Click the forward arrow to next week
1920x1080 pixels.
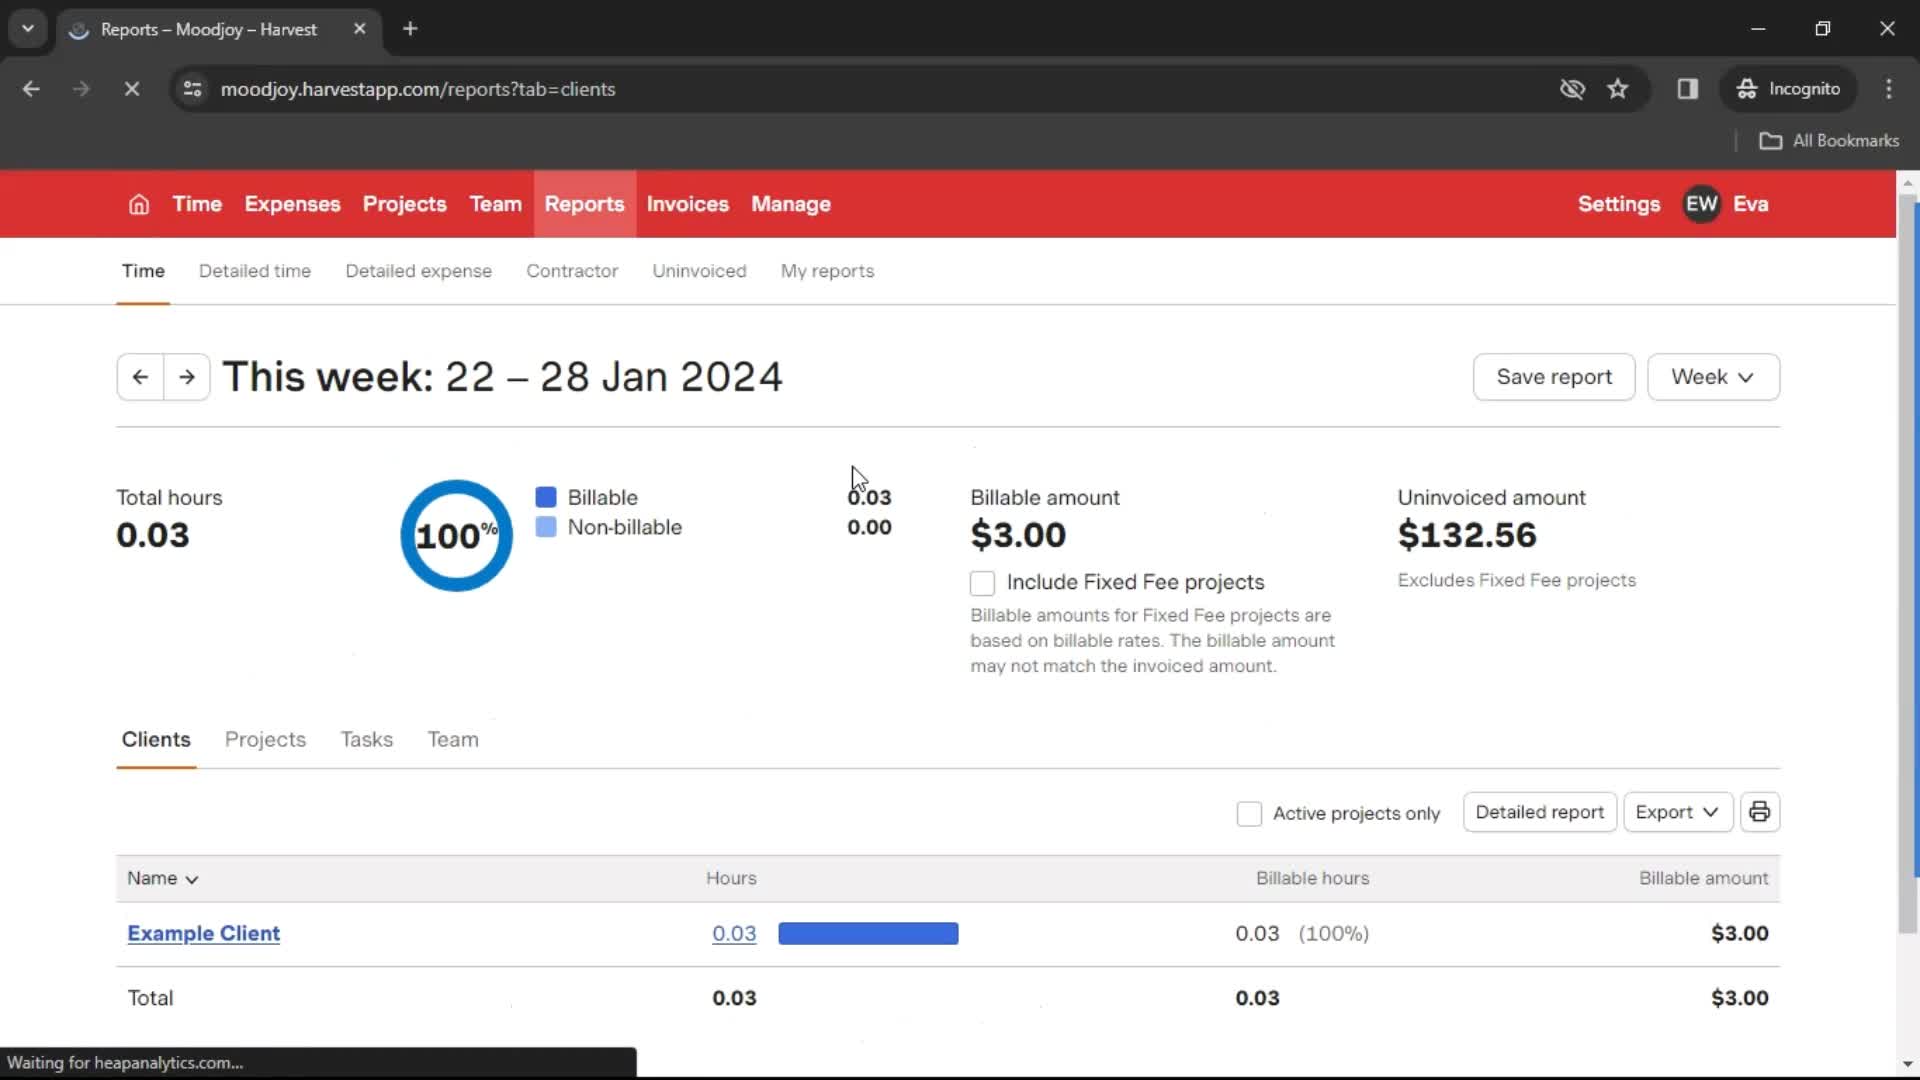click(x=185, y=377)
